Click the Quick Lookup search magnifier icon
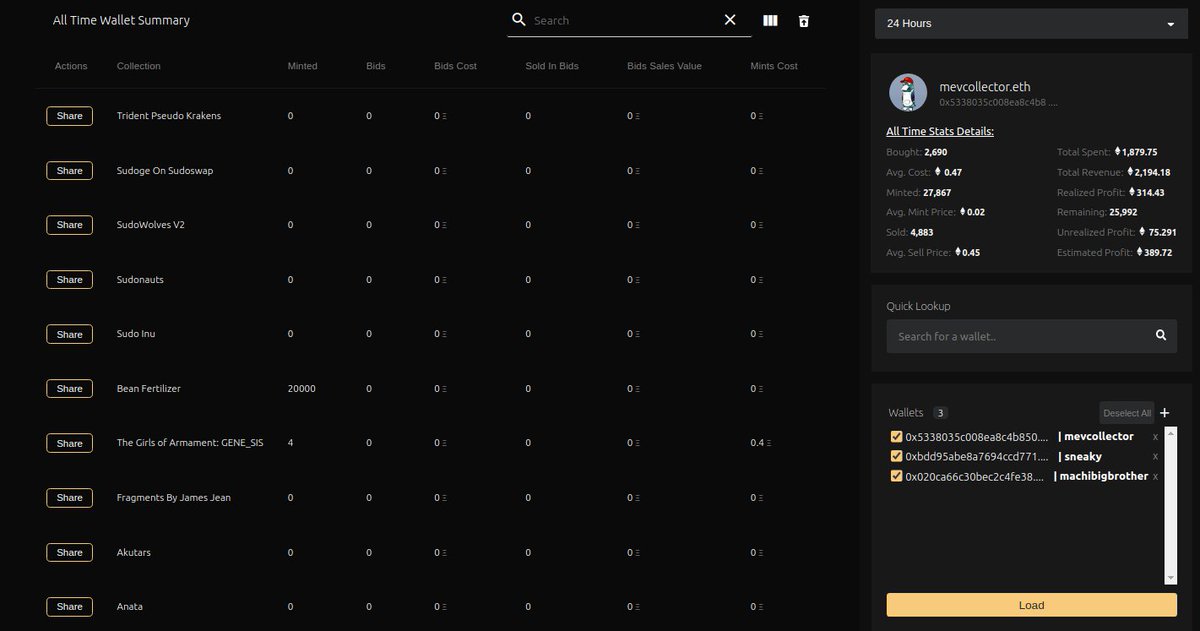The image size is (1200, 631). (x=1161, y=336)
